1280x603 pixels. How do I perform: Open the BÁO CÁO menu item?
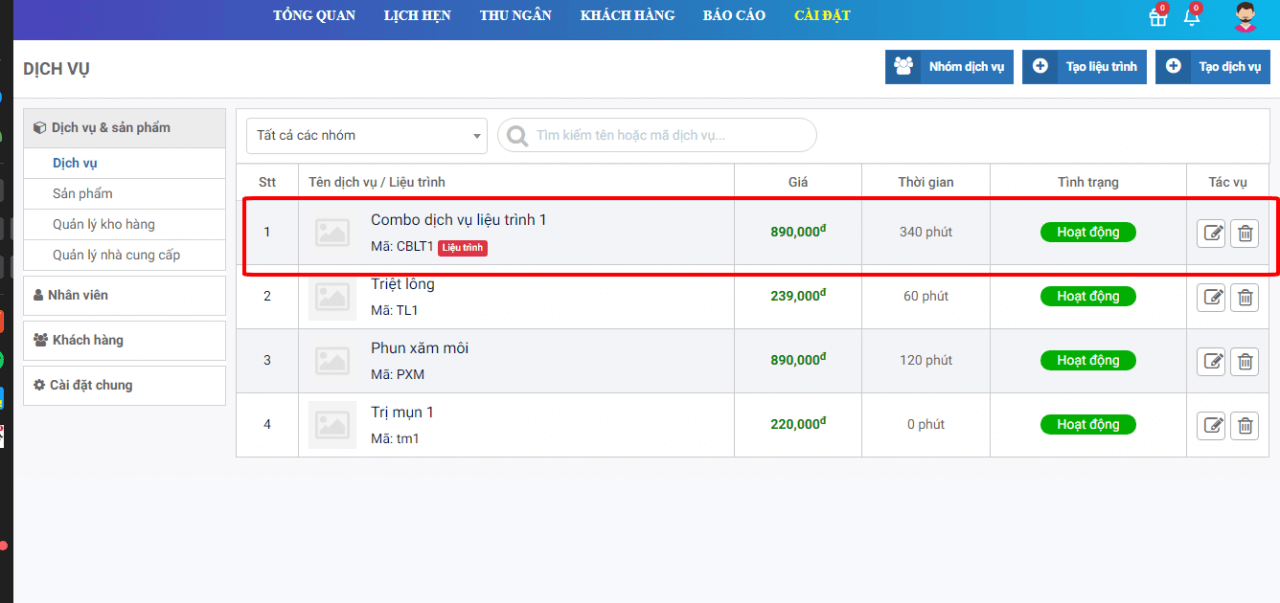[734, 16]
